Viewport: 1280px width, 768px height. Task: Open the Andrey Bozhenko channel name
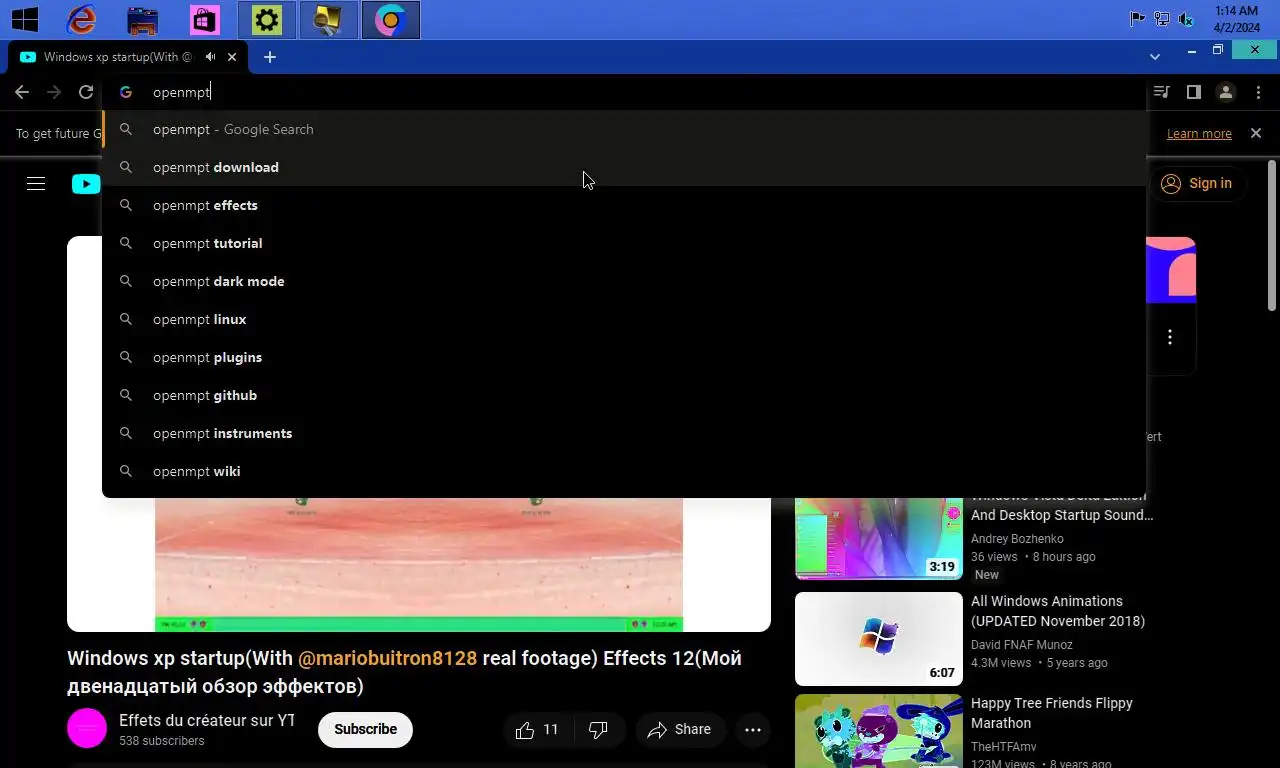(x=1017, y=539)
